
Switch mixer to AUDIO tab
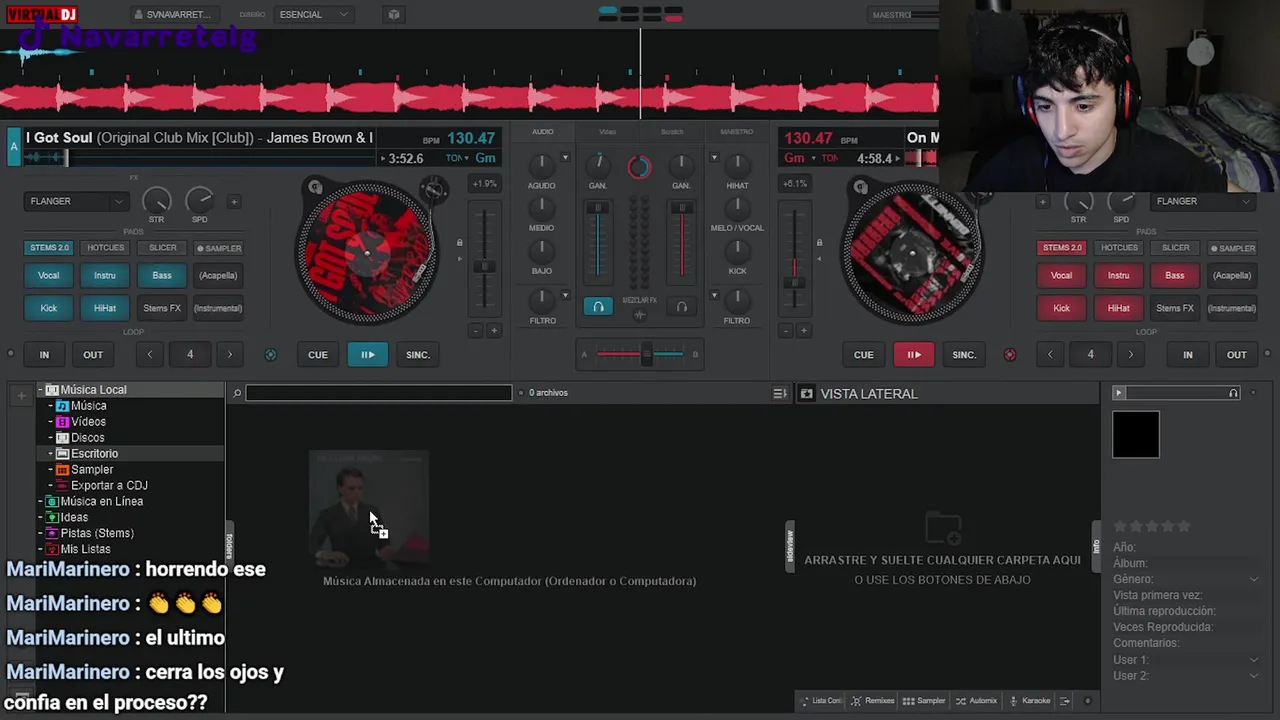point(542,132)
